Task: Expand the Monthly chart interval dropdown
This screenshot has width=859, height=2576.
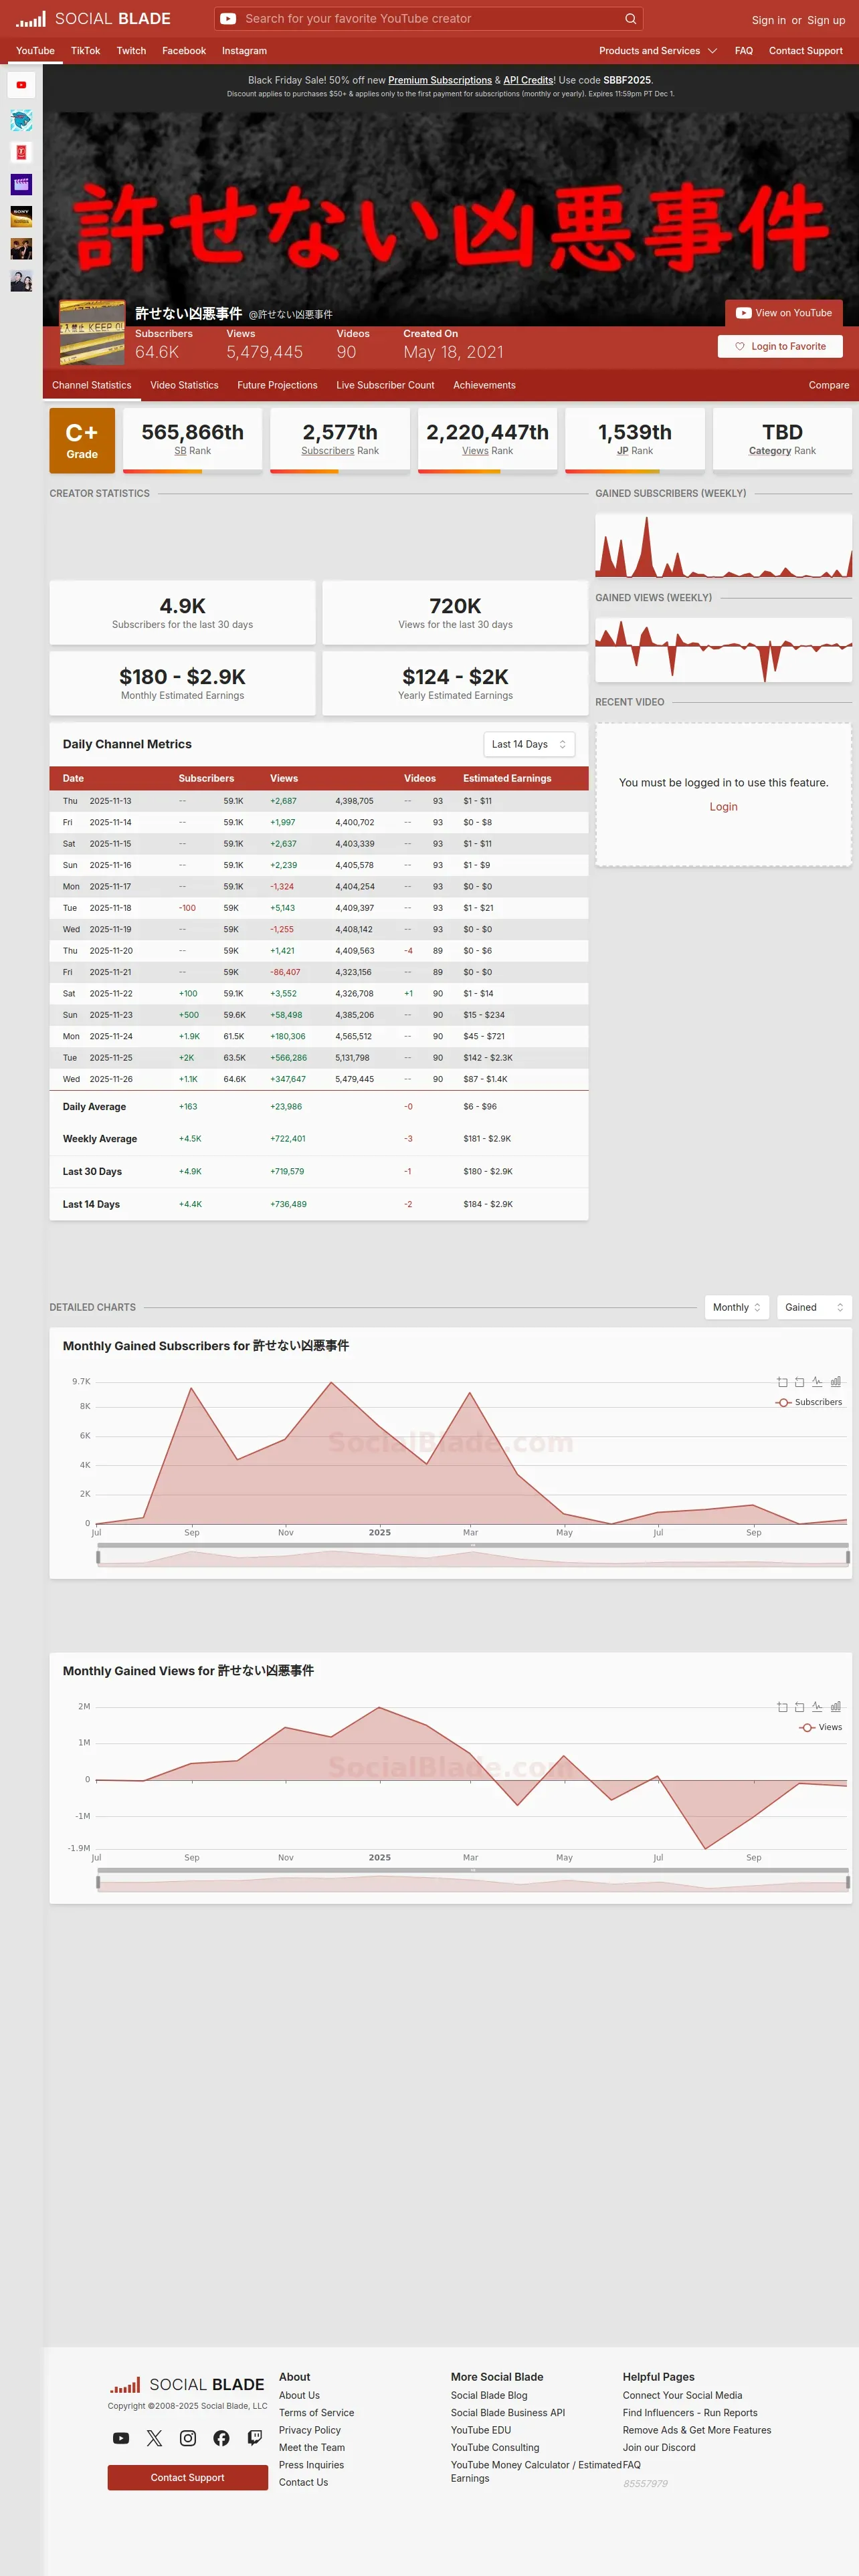Action: 737,1307
